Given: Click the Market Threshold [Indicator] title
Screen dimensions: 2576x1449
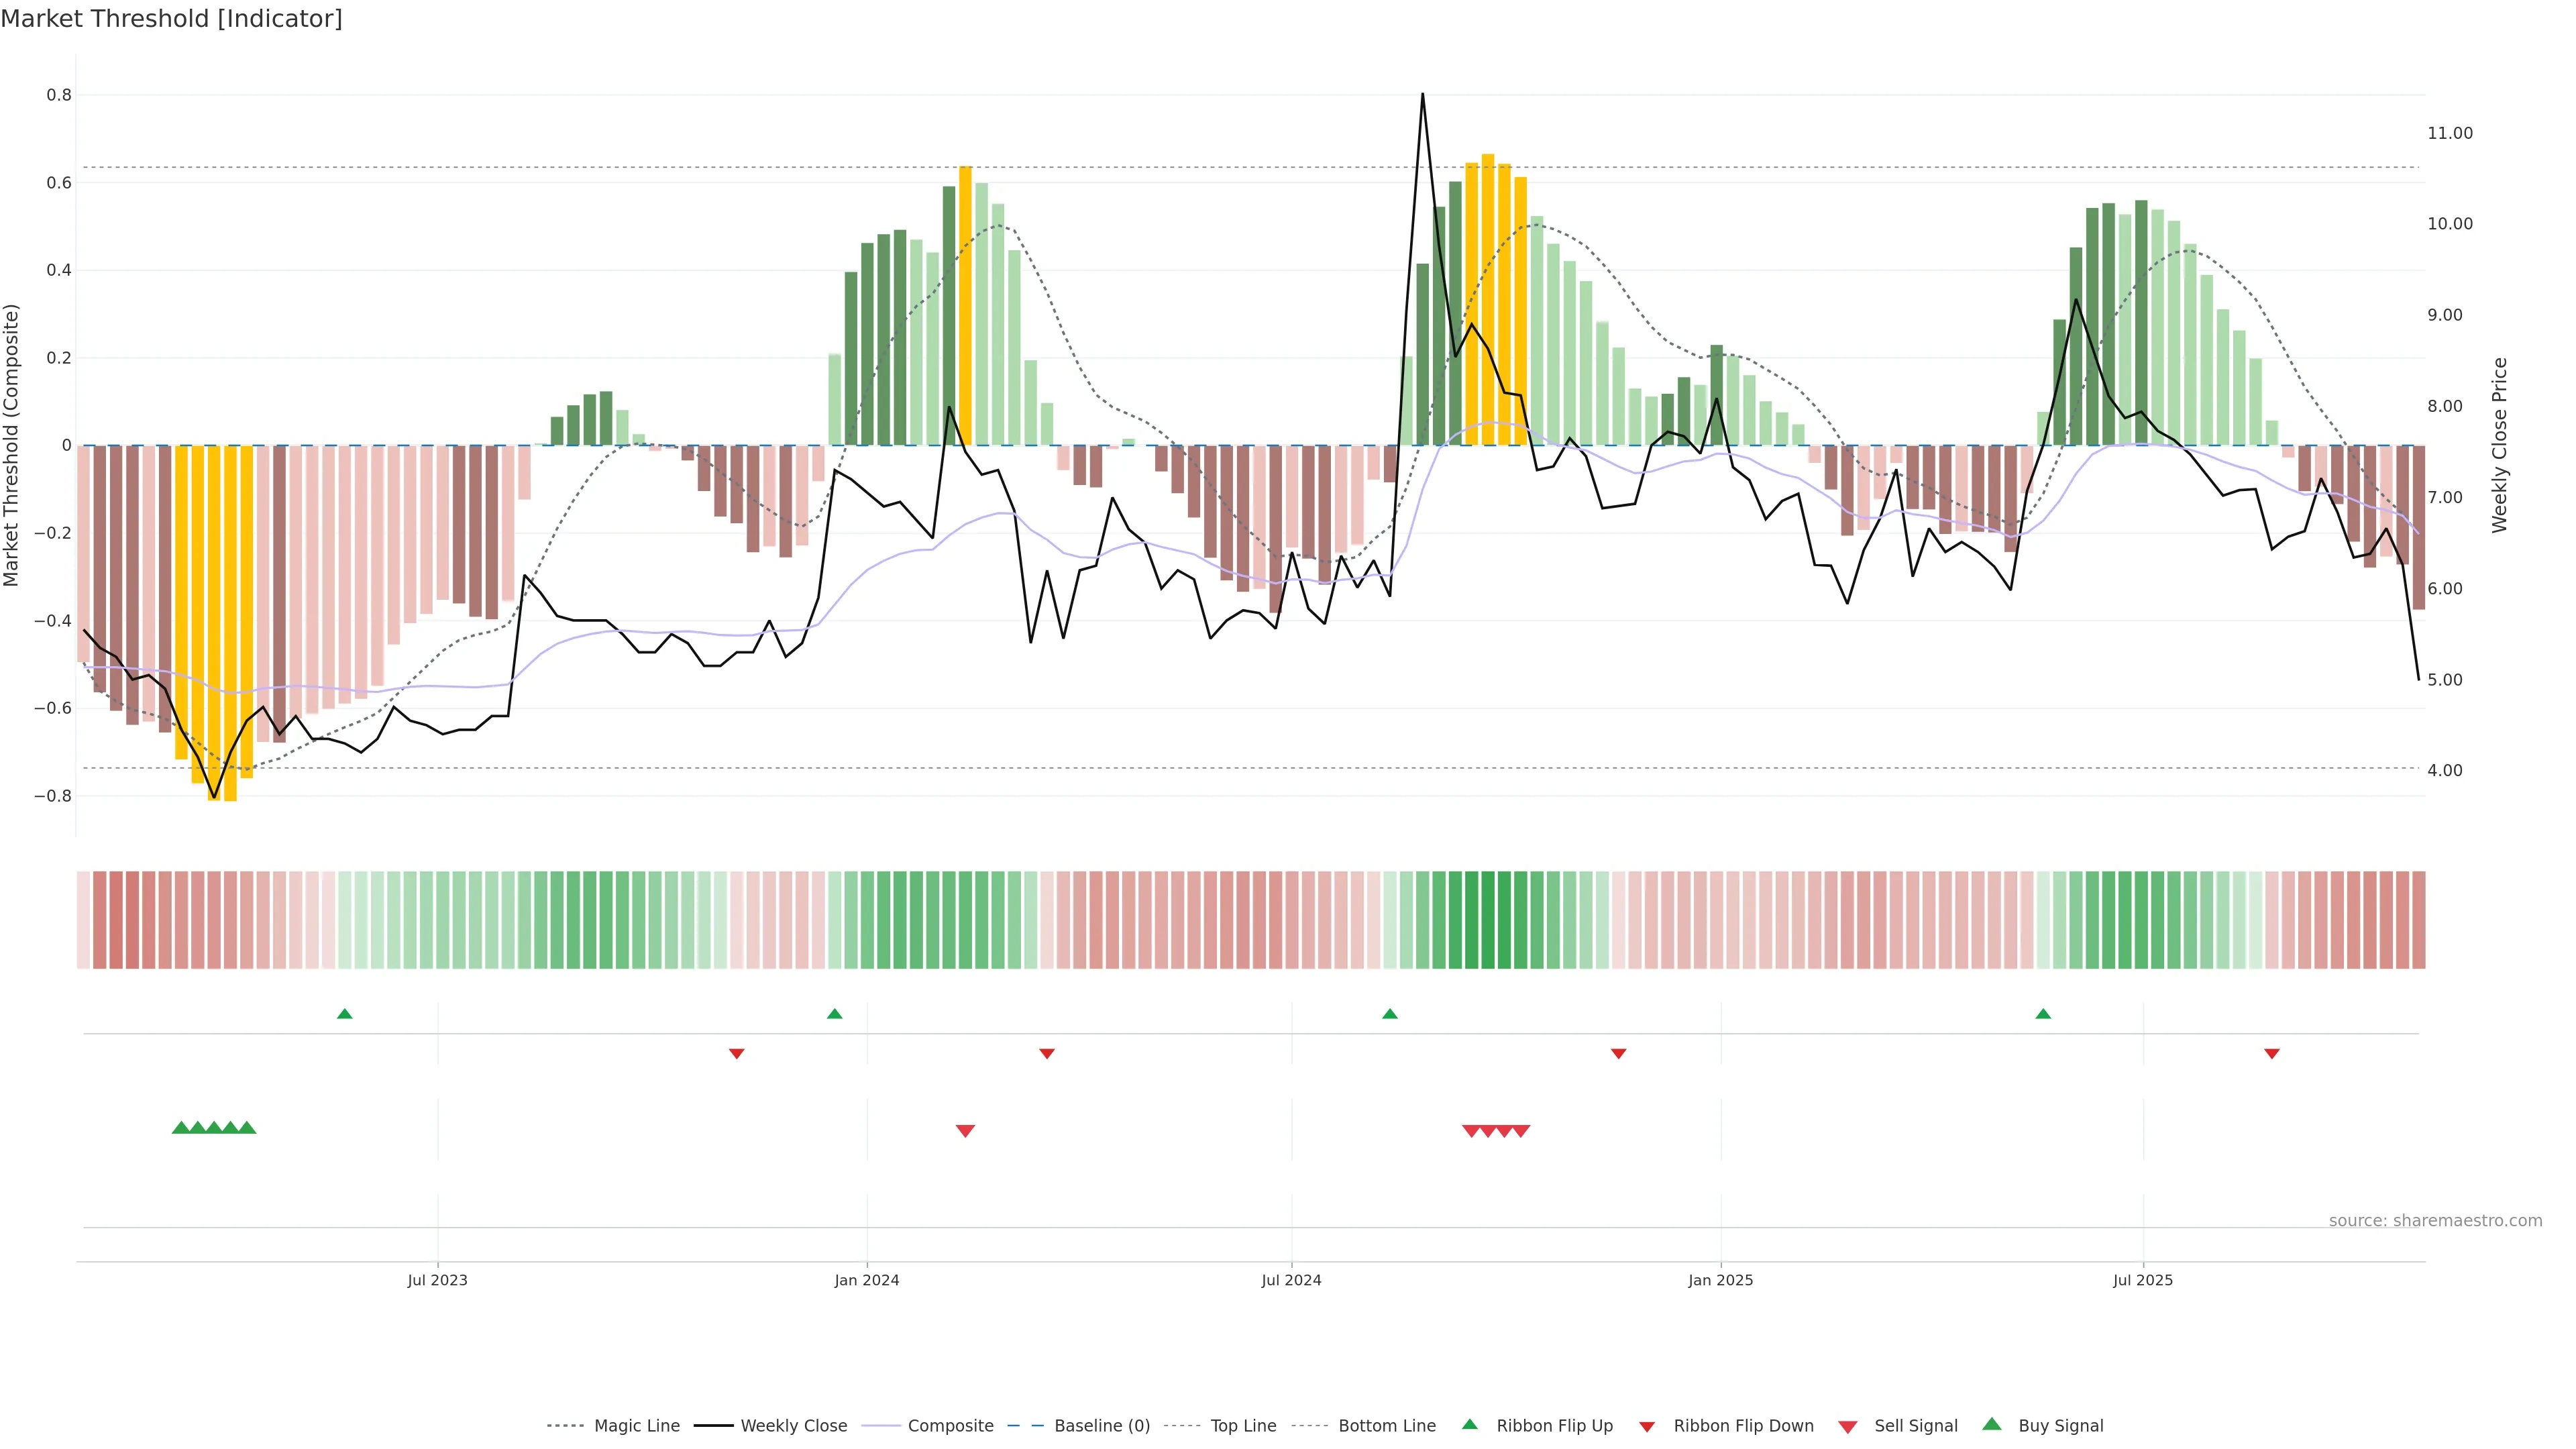Looking at the screenshot, I should pos(171,19).
